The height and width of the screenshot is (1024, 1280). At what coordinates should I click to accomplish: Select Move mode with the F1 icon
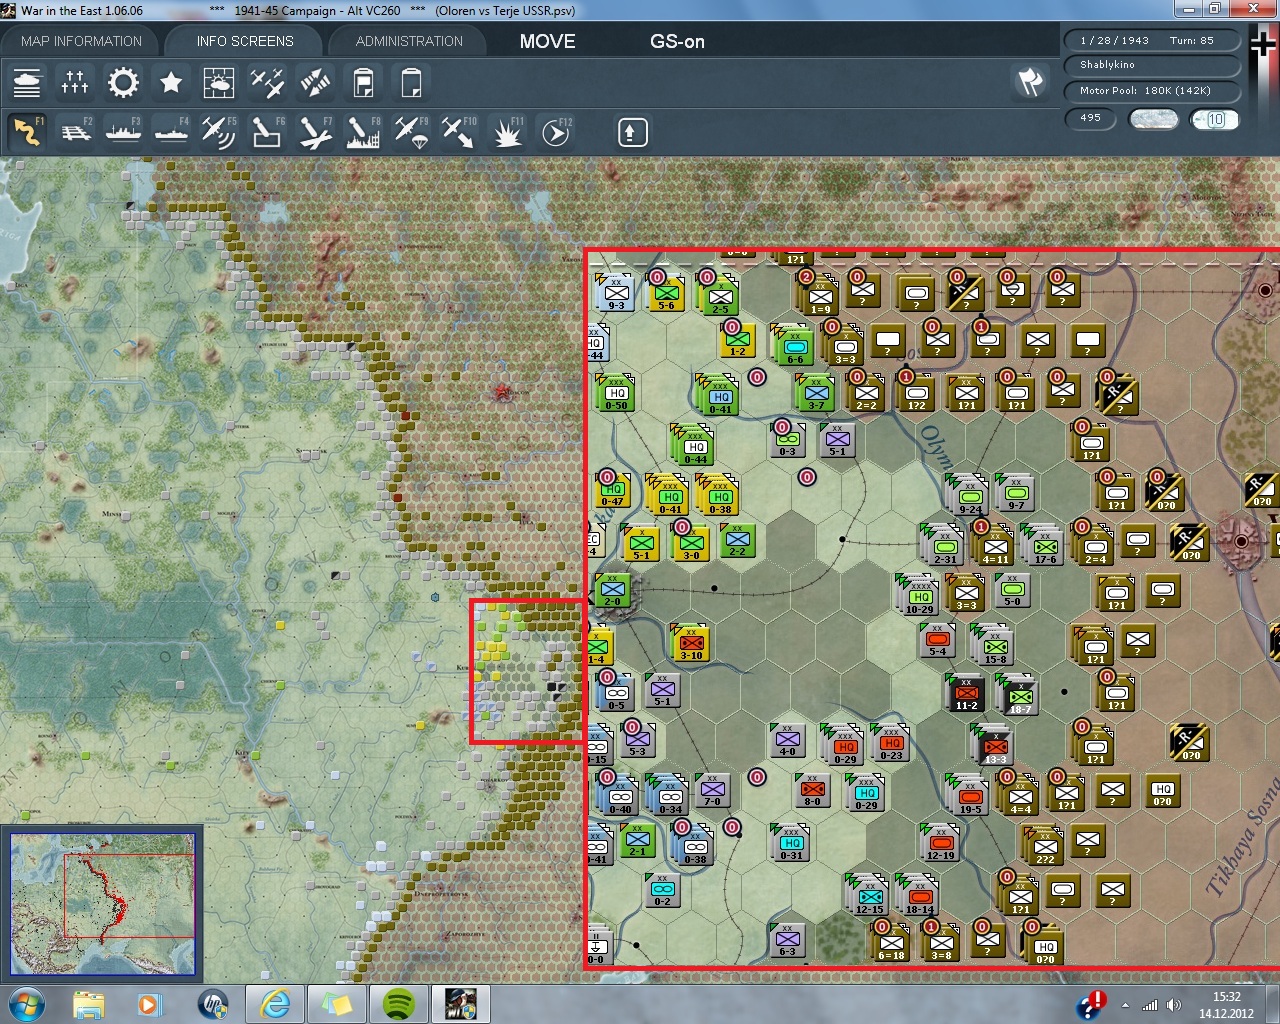click(27, 132)
